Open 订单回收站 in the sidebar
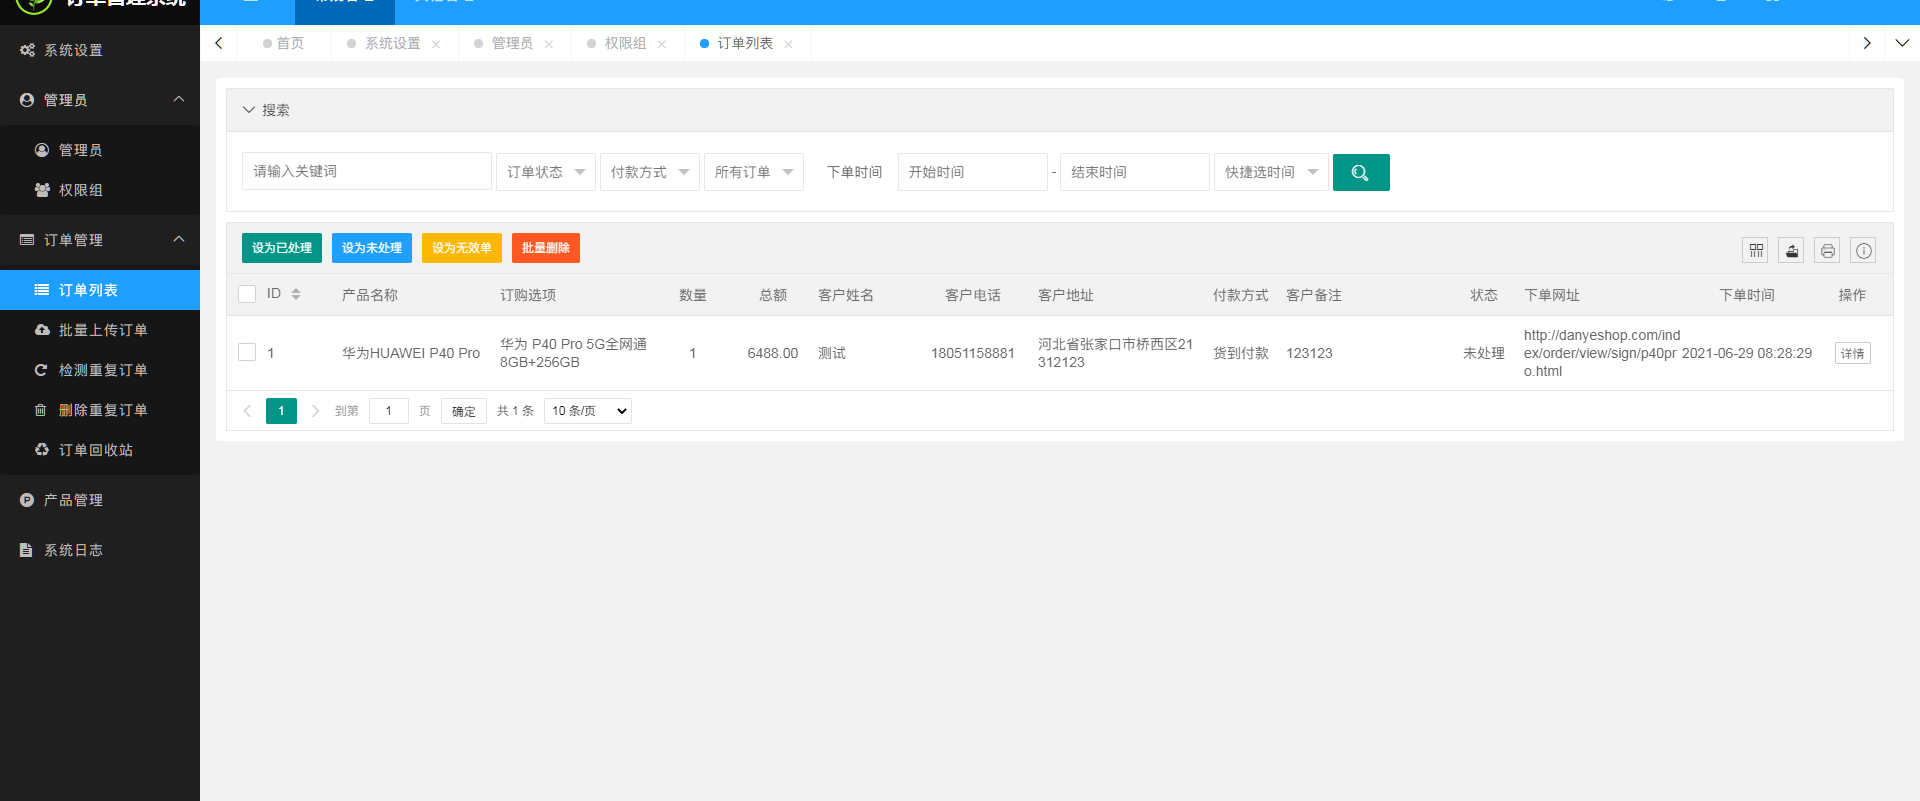 point(95,450)
